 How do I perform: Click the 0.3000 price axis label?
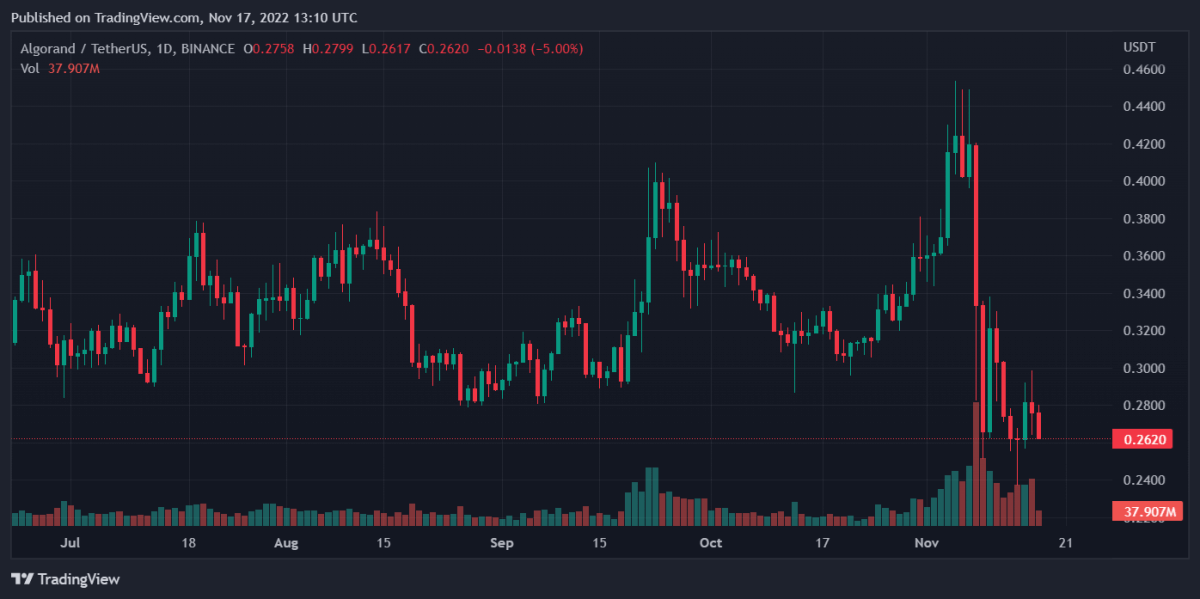[1141, 369]
